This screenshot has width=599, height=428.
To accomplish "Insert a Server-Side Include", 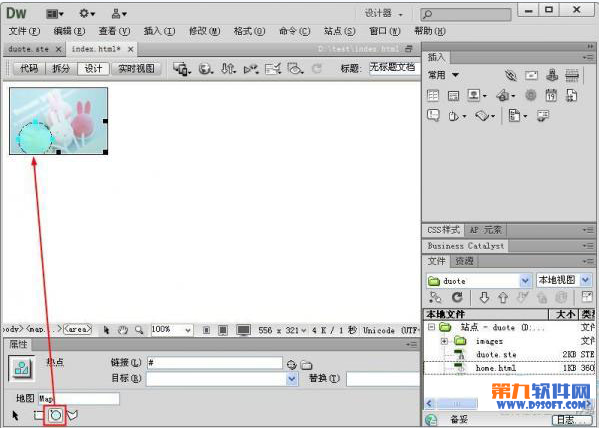I will click(571, 95).
